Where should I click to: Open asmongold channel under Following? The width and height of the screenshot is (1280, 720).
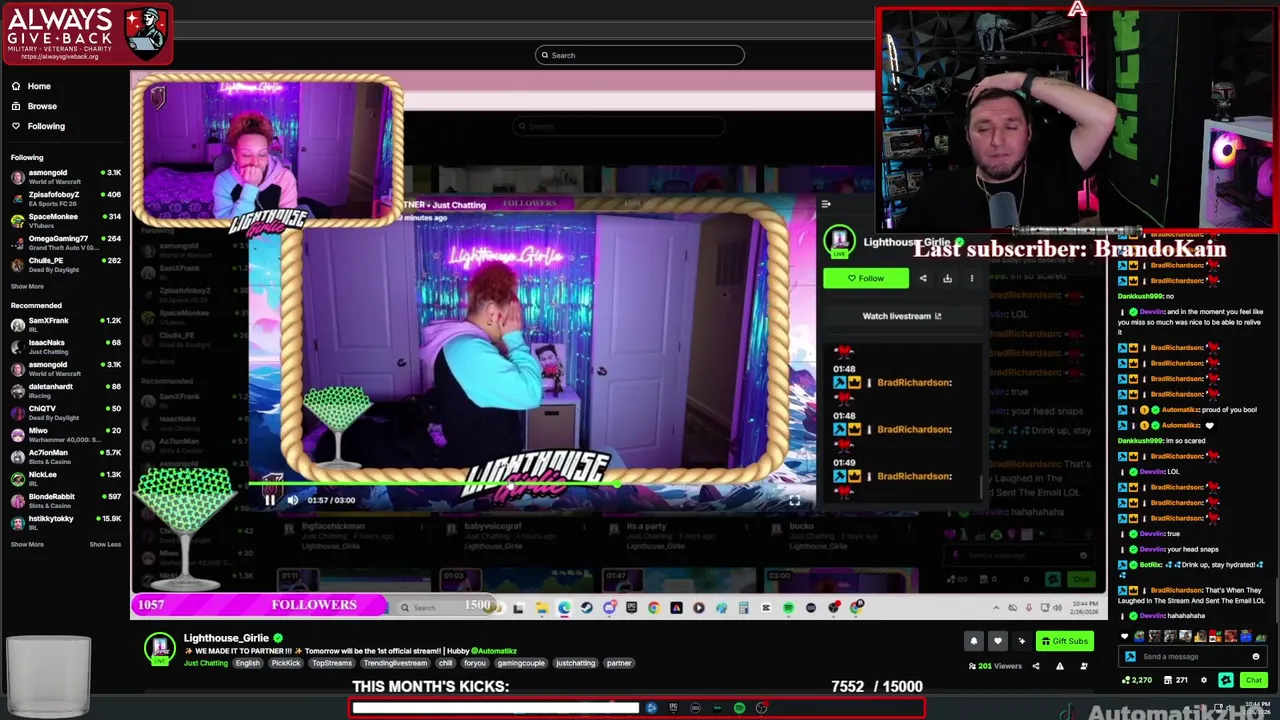click(65, 177)
